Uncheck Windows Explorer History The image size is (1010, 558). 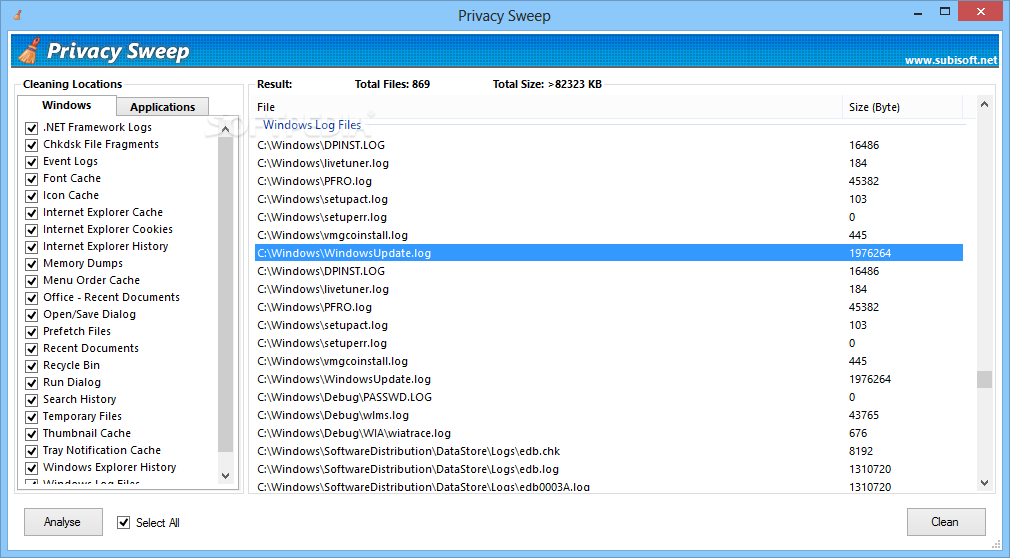(32, 468)
